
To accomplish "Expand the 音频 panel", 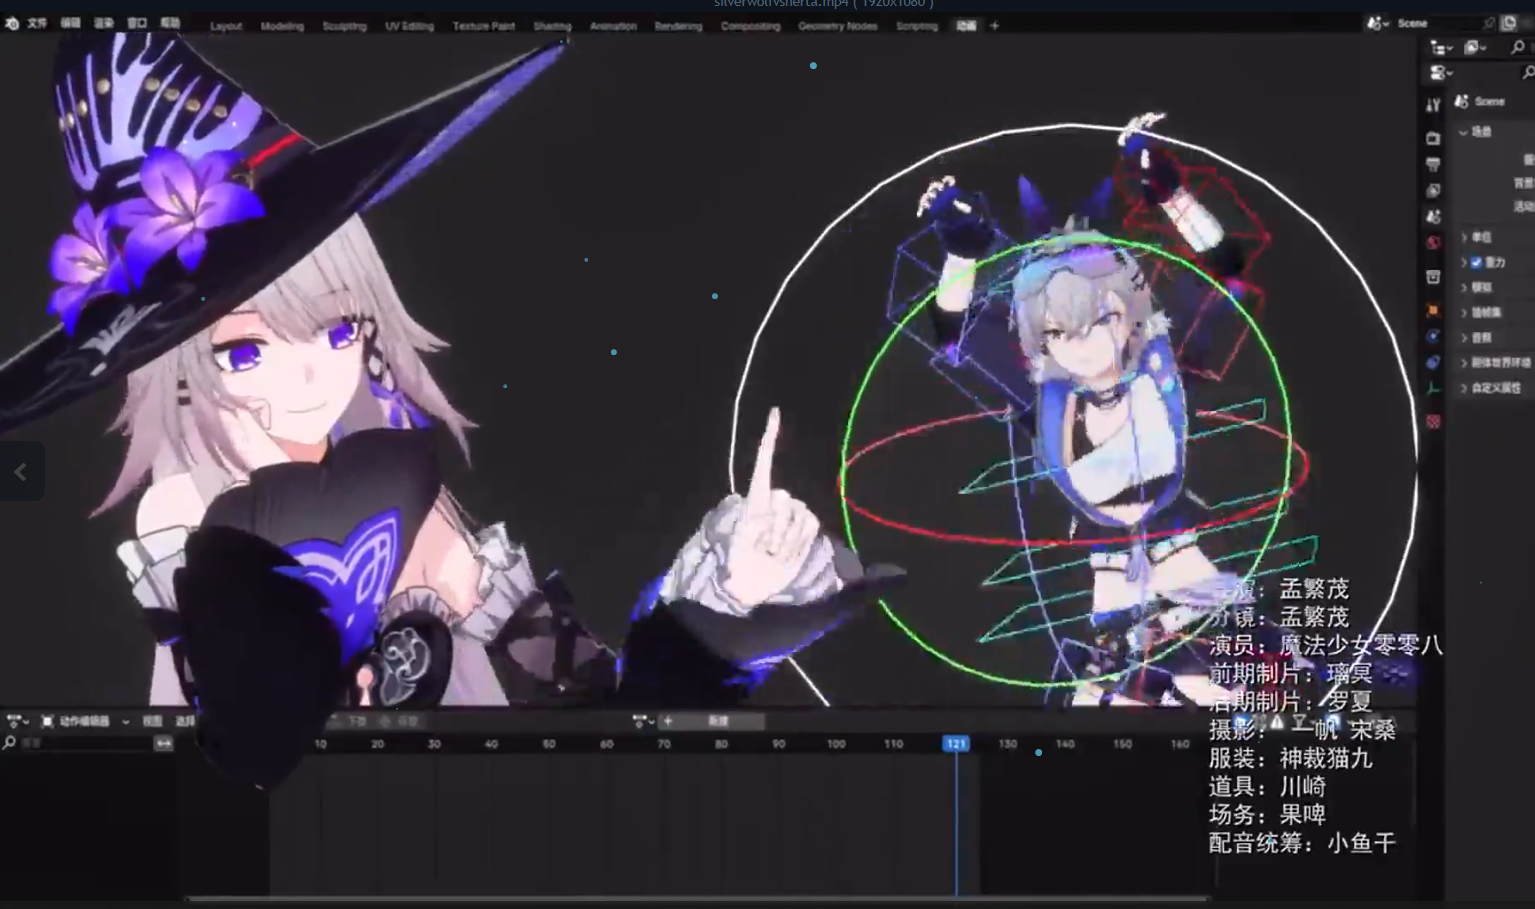I will pyautogui.click(x=1464, y=338).
